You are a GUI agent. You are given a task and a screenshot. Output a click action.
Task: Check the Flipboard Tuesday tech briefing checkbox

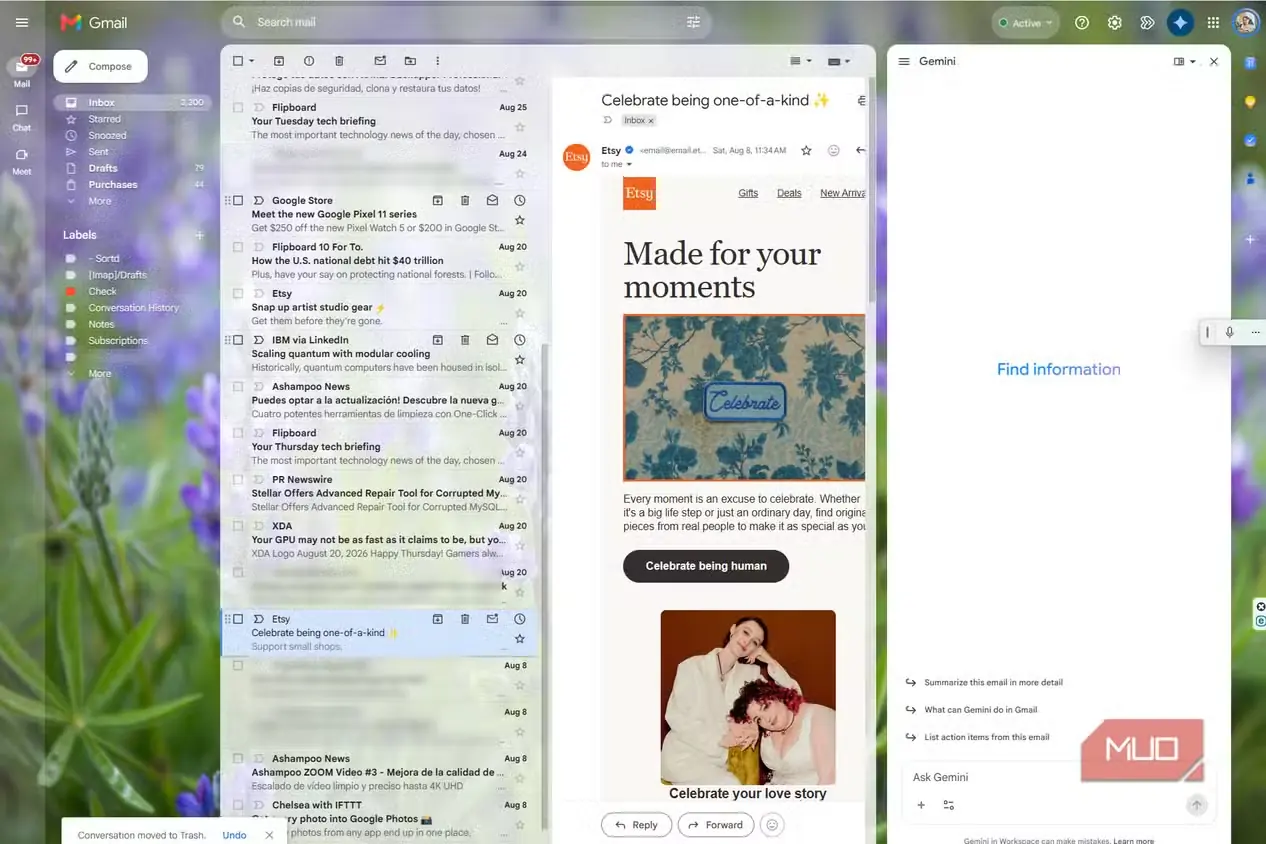238,107
